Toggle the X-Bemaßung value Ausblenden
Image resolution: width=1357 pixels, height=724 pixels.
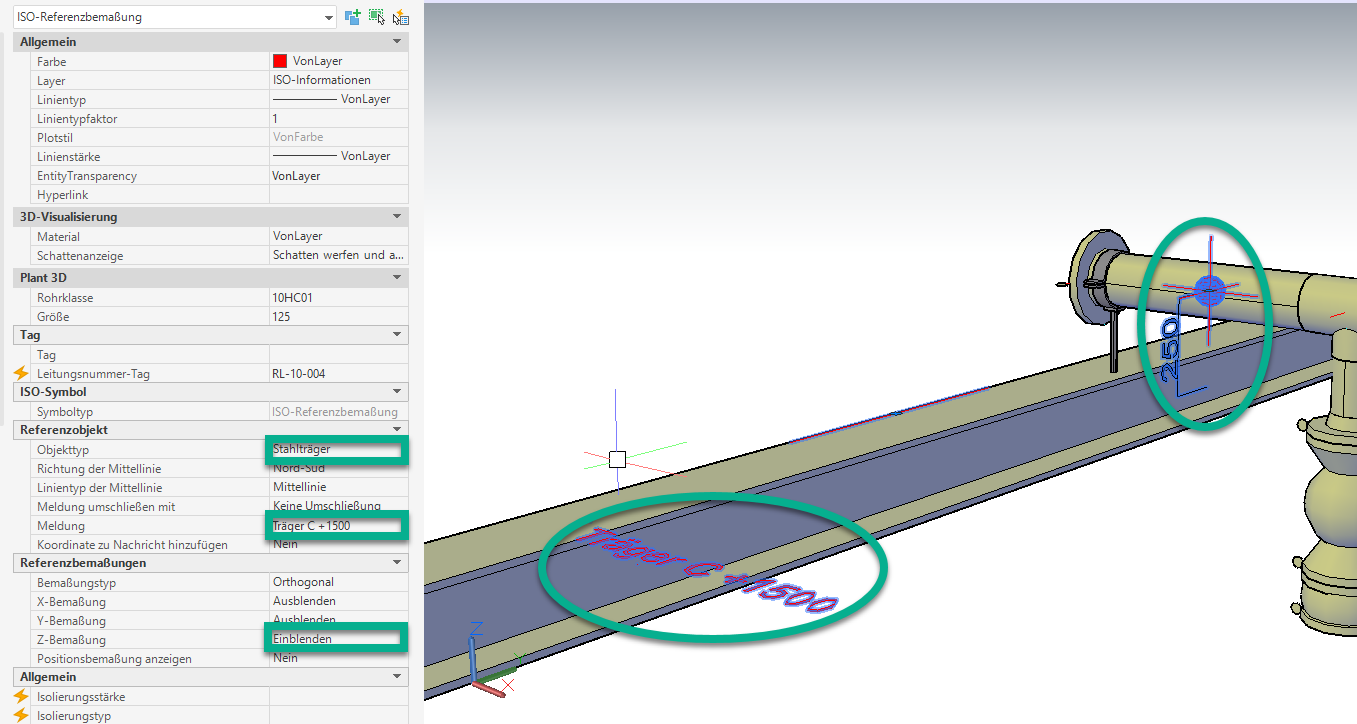(335, 601)
